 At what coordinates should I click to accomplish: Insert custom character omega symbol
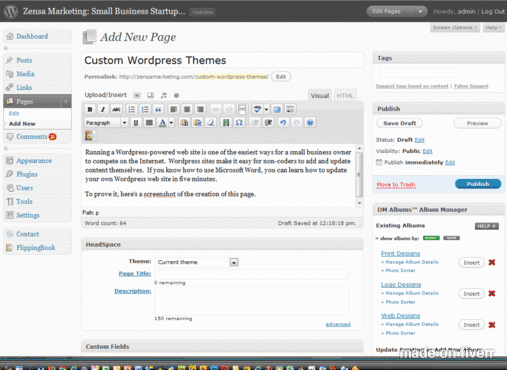(x=239, y=123)
